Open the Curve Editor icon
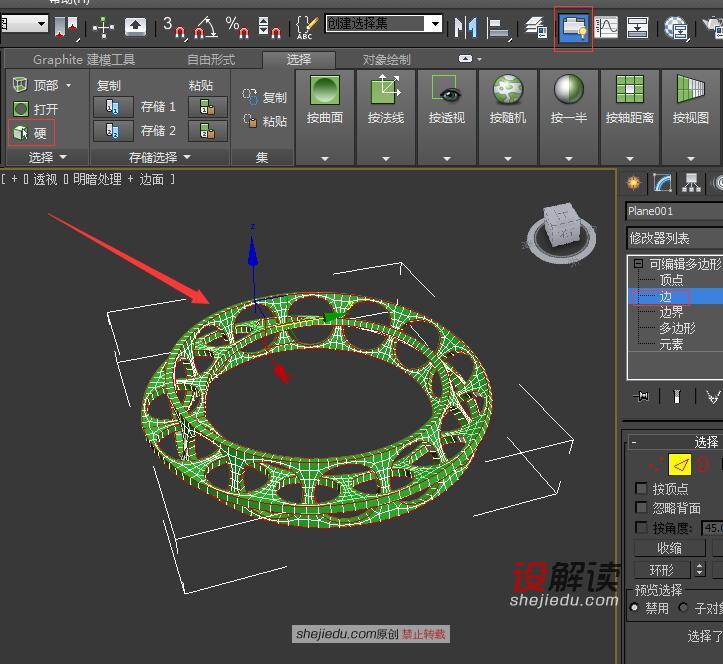723x664 pixels. coord(606,27)
